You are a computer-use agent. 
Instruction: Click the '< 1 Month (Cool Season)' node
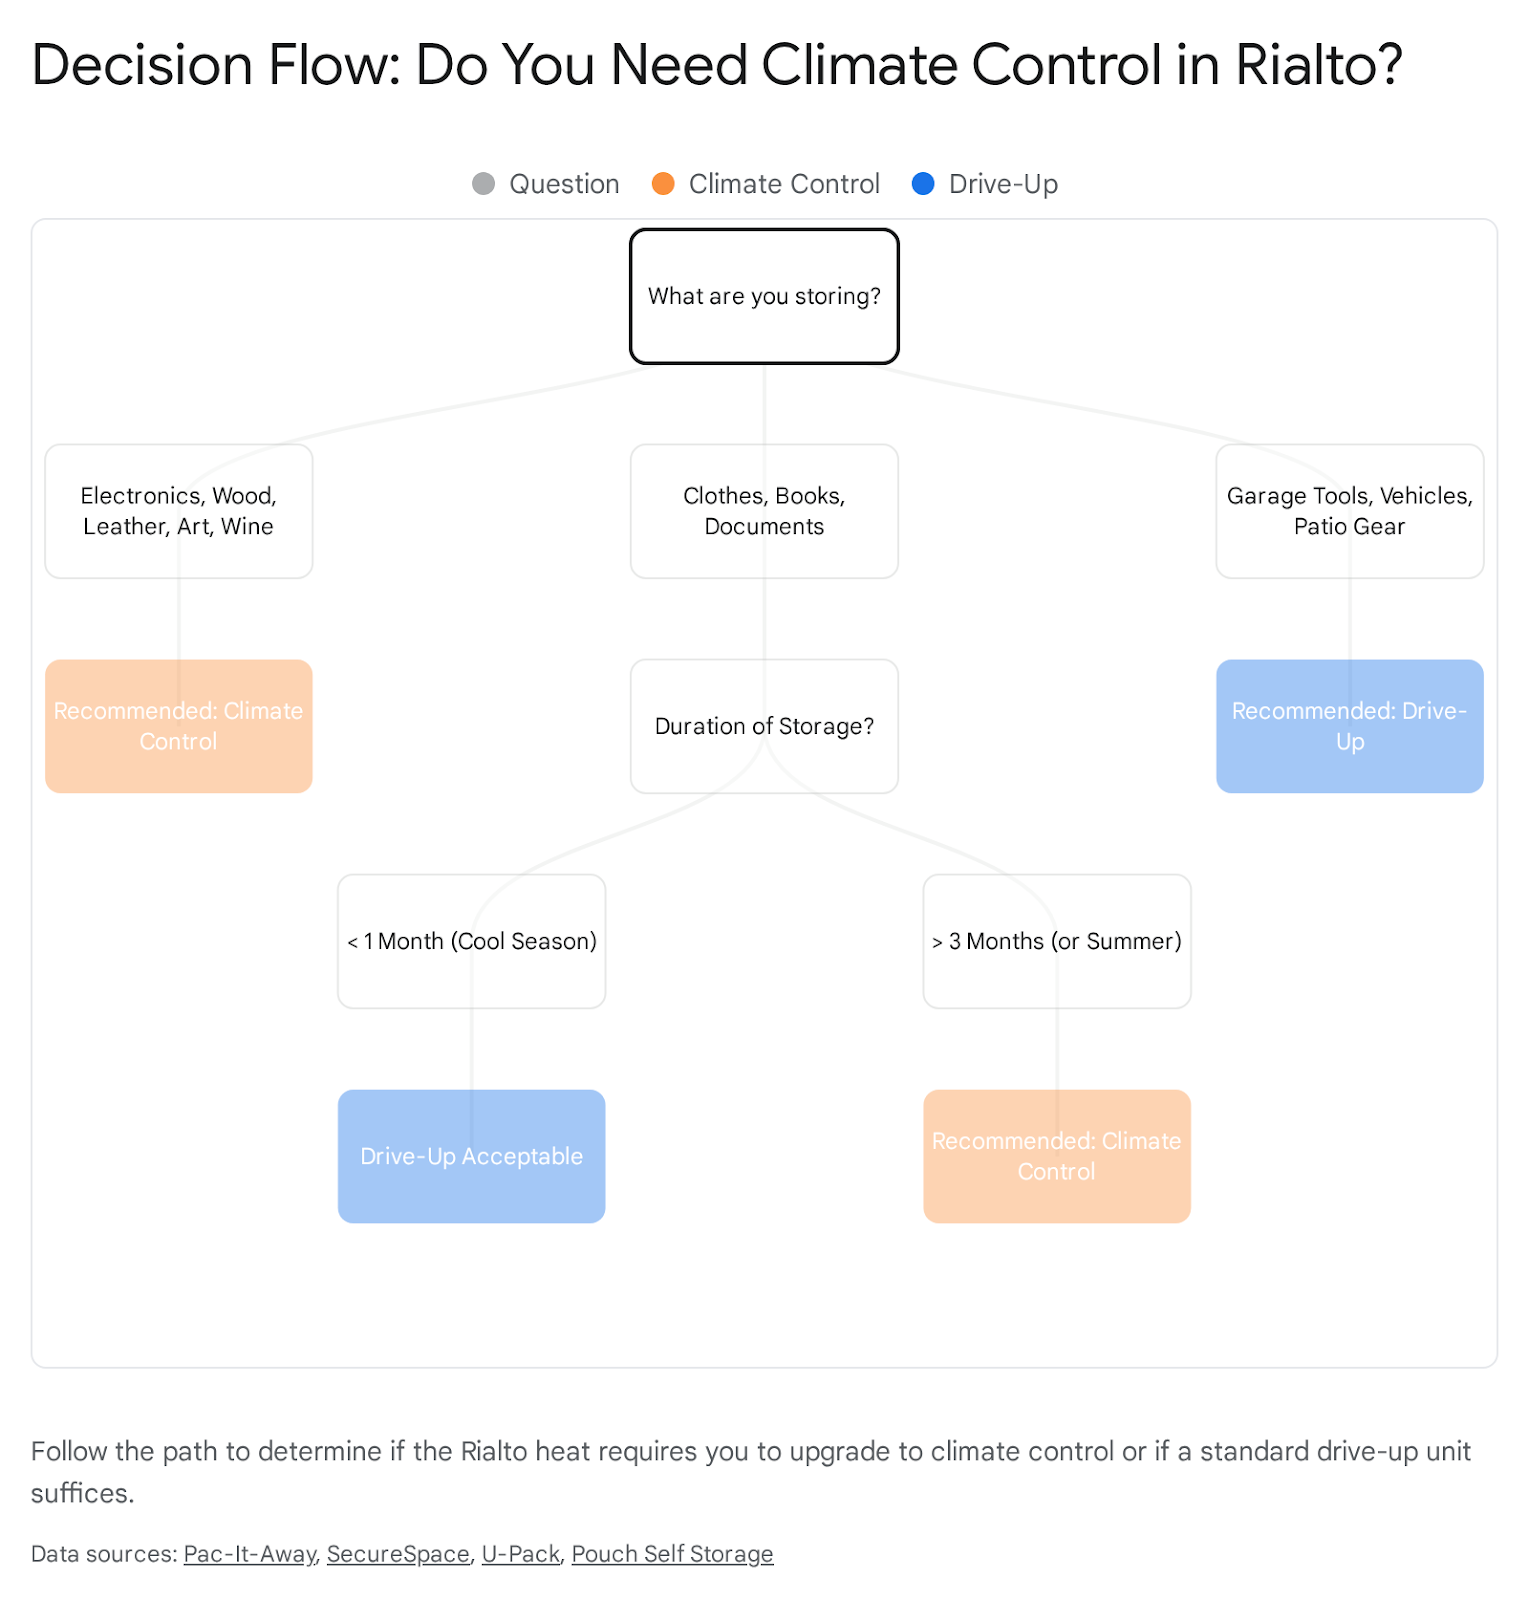pyautogui.click(x=472, y=941)
